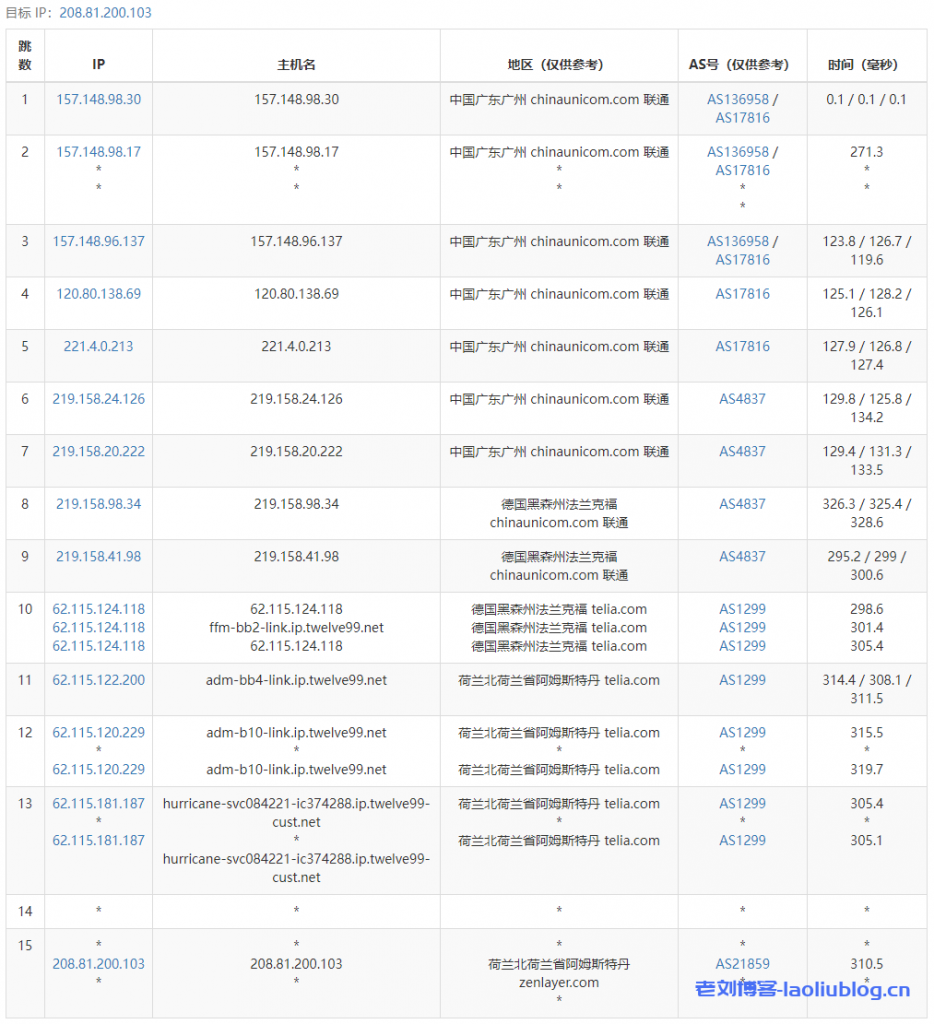Open IP link 157.148.96.137
Screen dimensions: 934x1024
98,241
